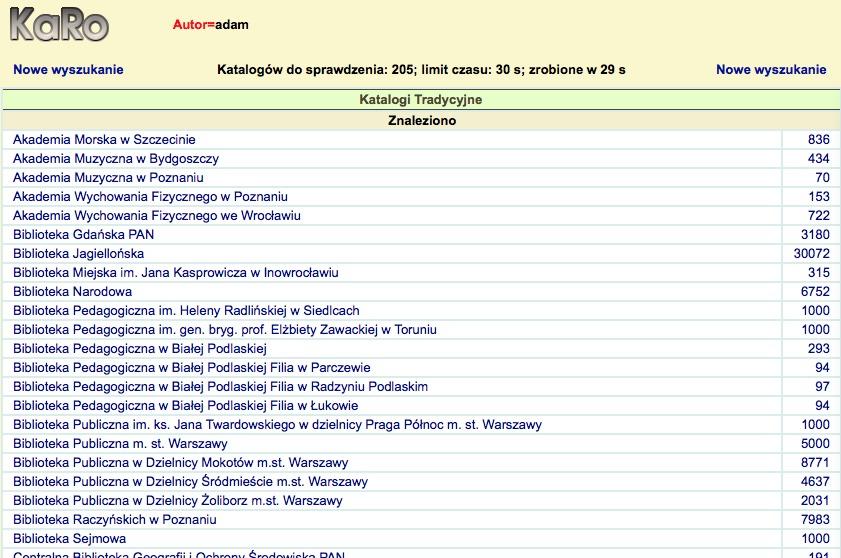Open Biblioteka Raczyńskich w Poznaniu link
Screen dimensions: 841x558
tap(115, 520)
